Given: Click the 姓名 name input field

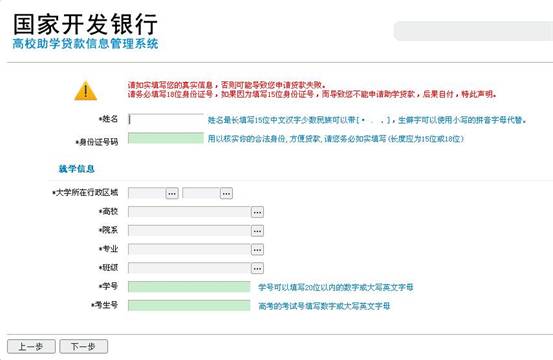Looking at the screenshot, I should pyautogui.click(x=166, y=119).
